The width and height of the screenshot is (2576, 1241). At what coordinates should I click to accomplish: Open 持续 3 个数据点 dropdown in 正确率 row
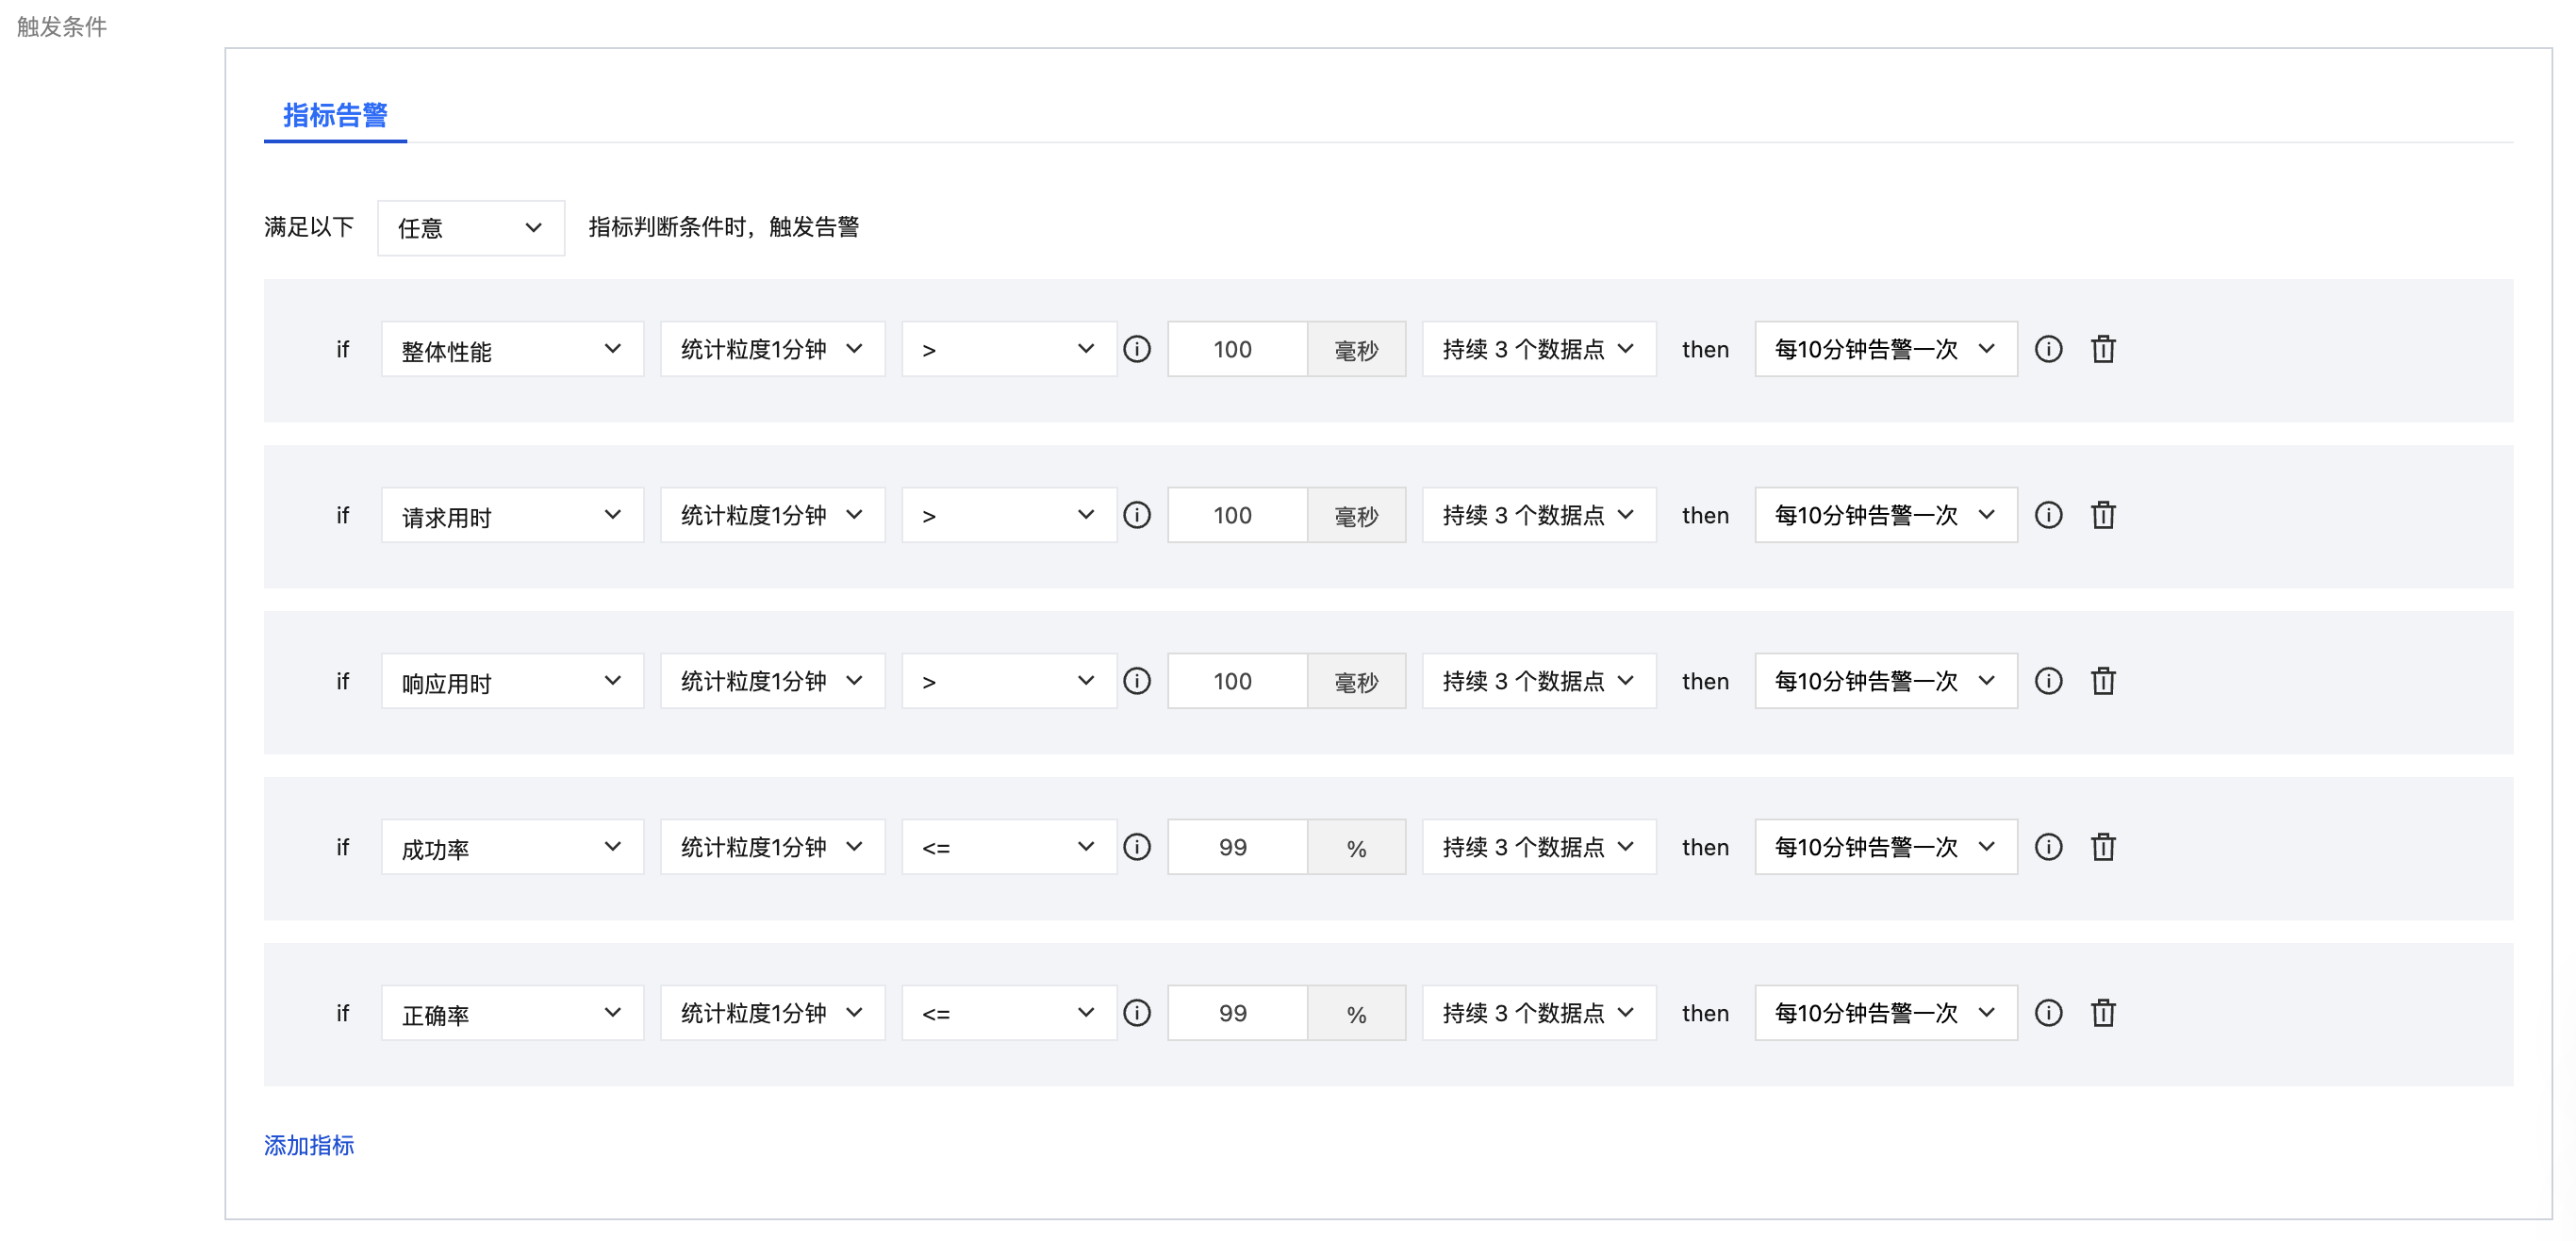pos(1539,1013)
